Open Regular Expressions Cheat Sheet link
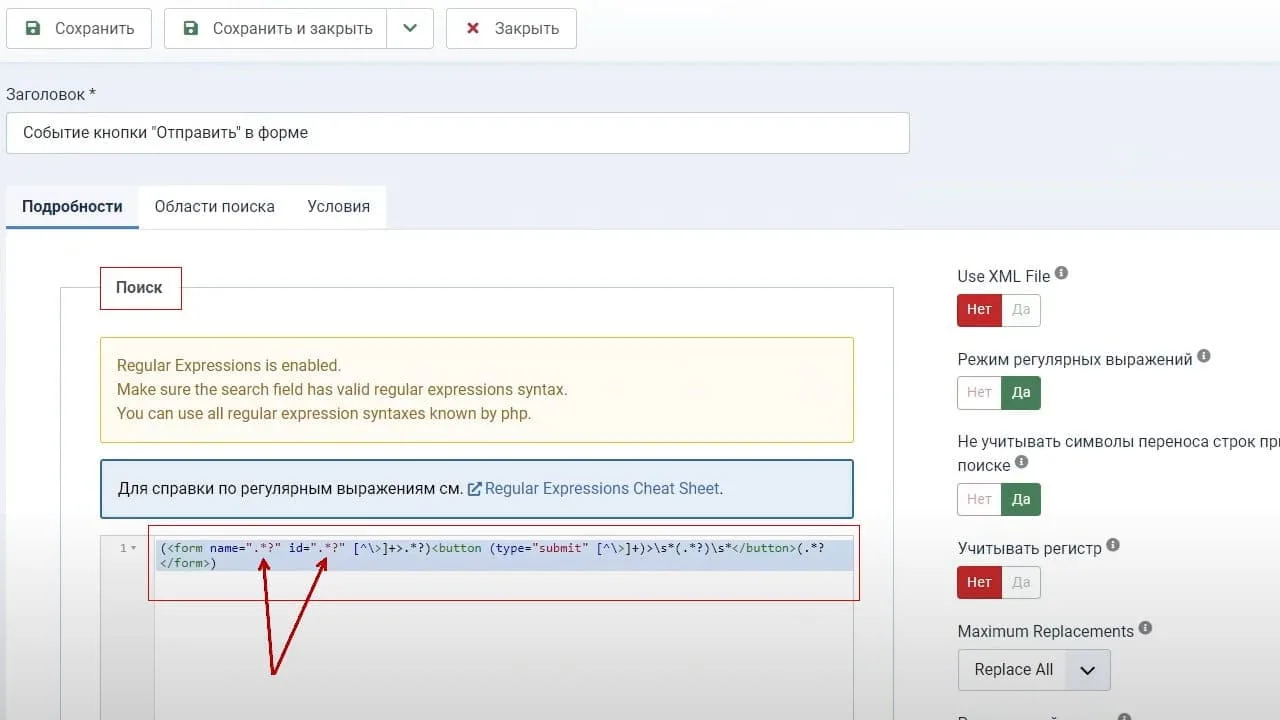Image resolution: width=1280 pixels, height=720 pixels. point(602,489)
